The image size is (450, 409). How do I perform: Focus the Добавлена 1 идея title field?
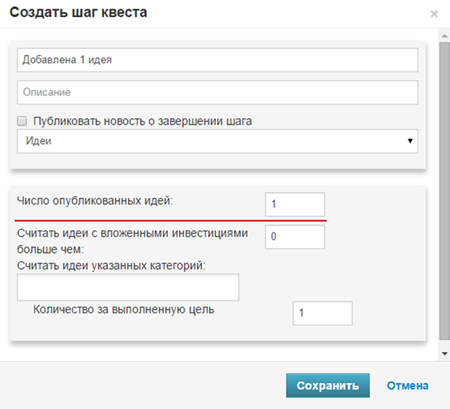coord(218,60)
